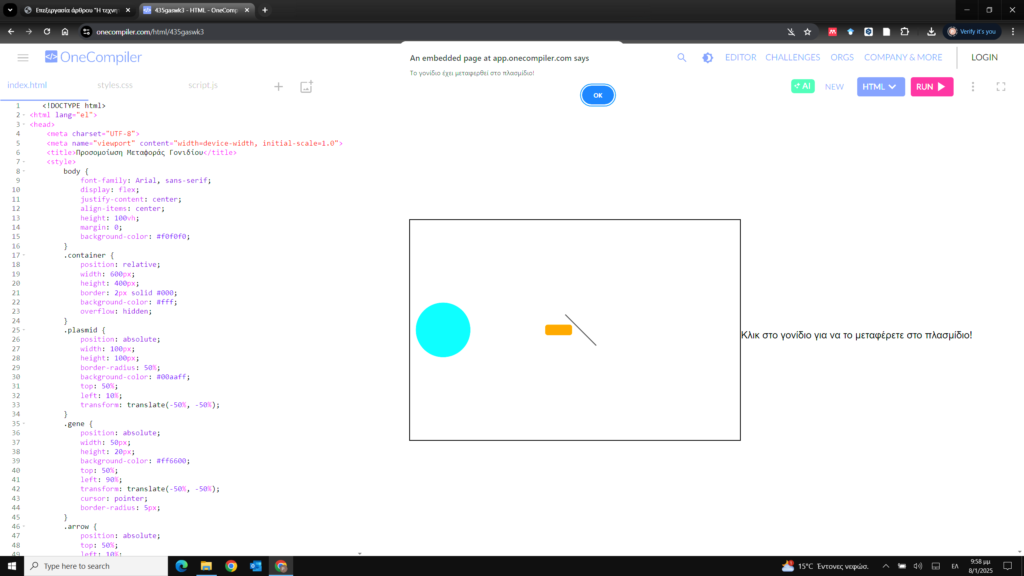Open the COMPANY & MORE menu

pyautogui.click(x=902, y=57)
